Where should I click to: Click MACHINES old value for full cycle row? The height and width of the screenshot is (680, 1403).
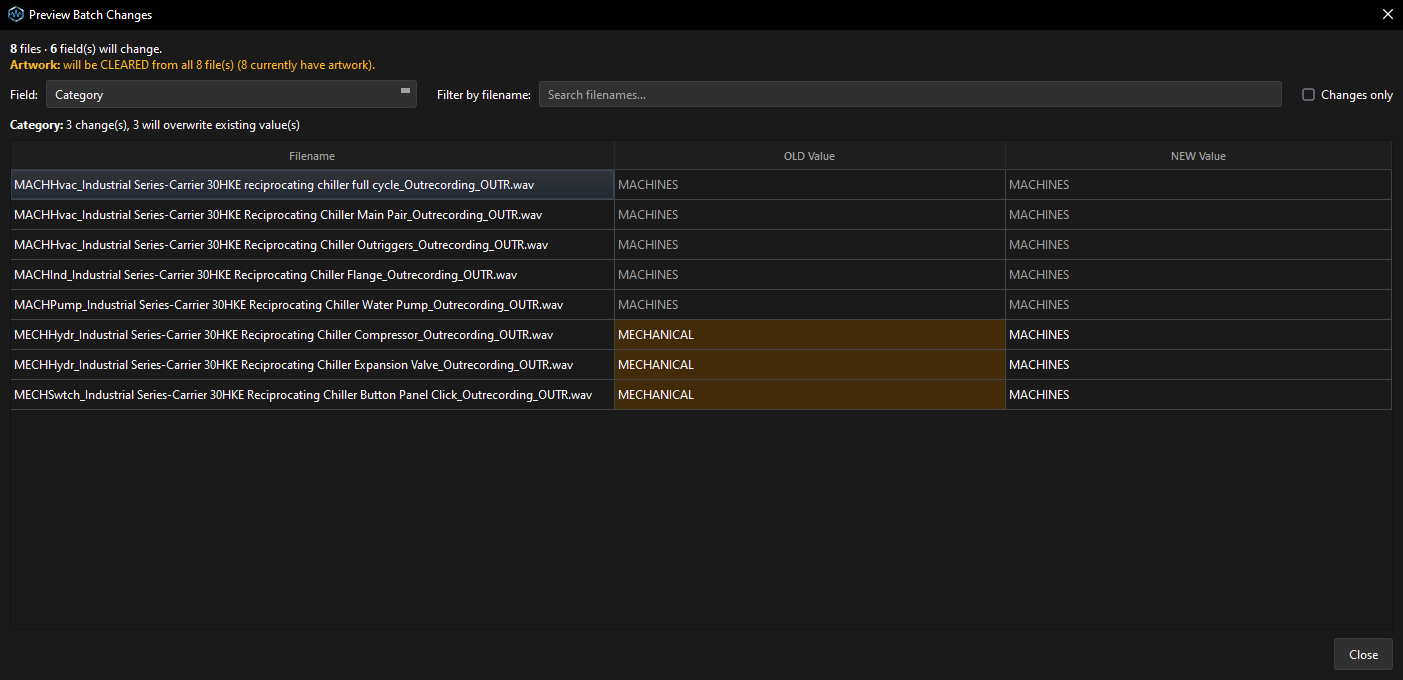pyautogui.click(x=809, y=185)
